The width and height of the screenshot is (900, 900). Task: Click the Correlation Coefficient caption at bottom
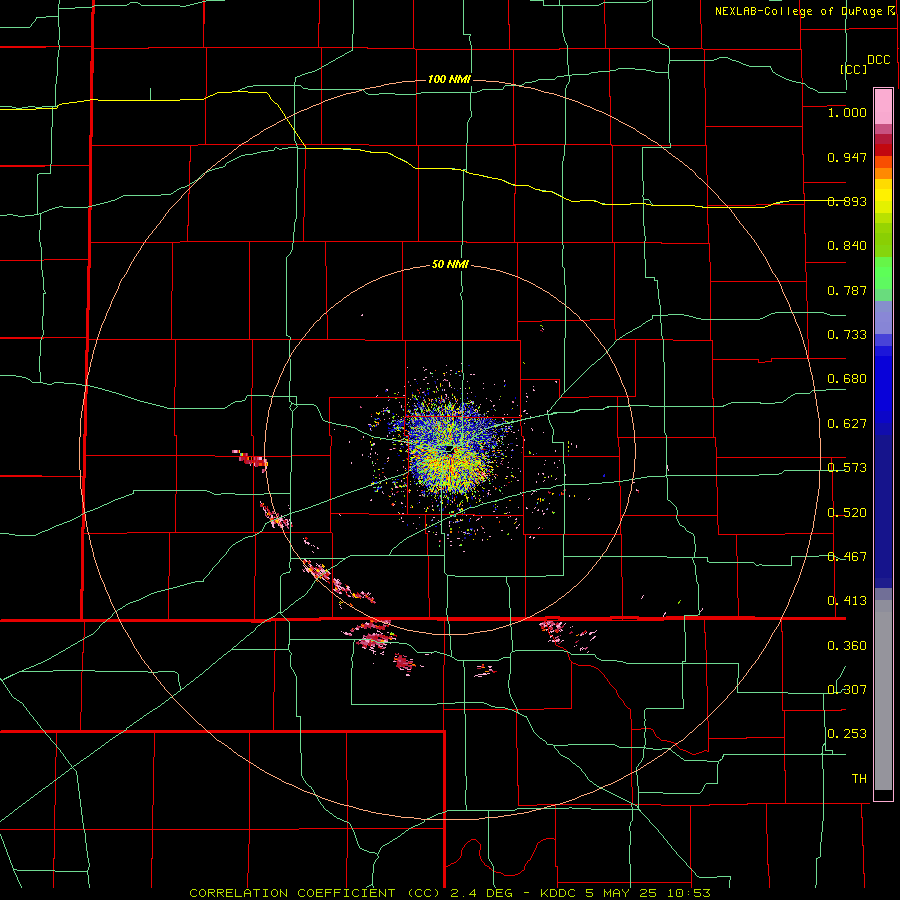click(x=450, y=893)
